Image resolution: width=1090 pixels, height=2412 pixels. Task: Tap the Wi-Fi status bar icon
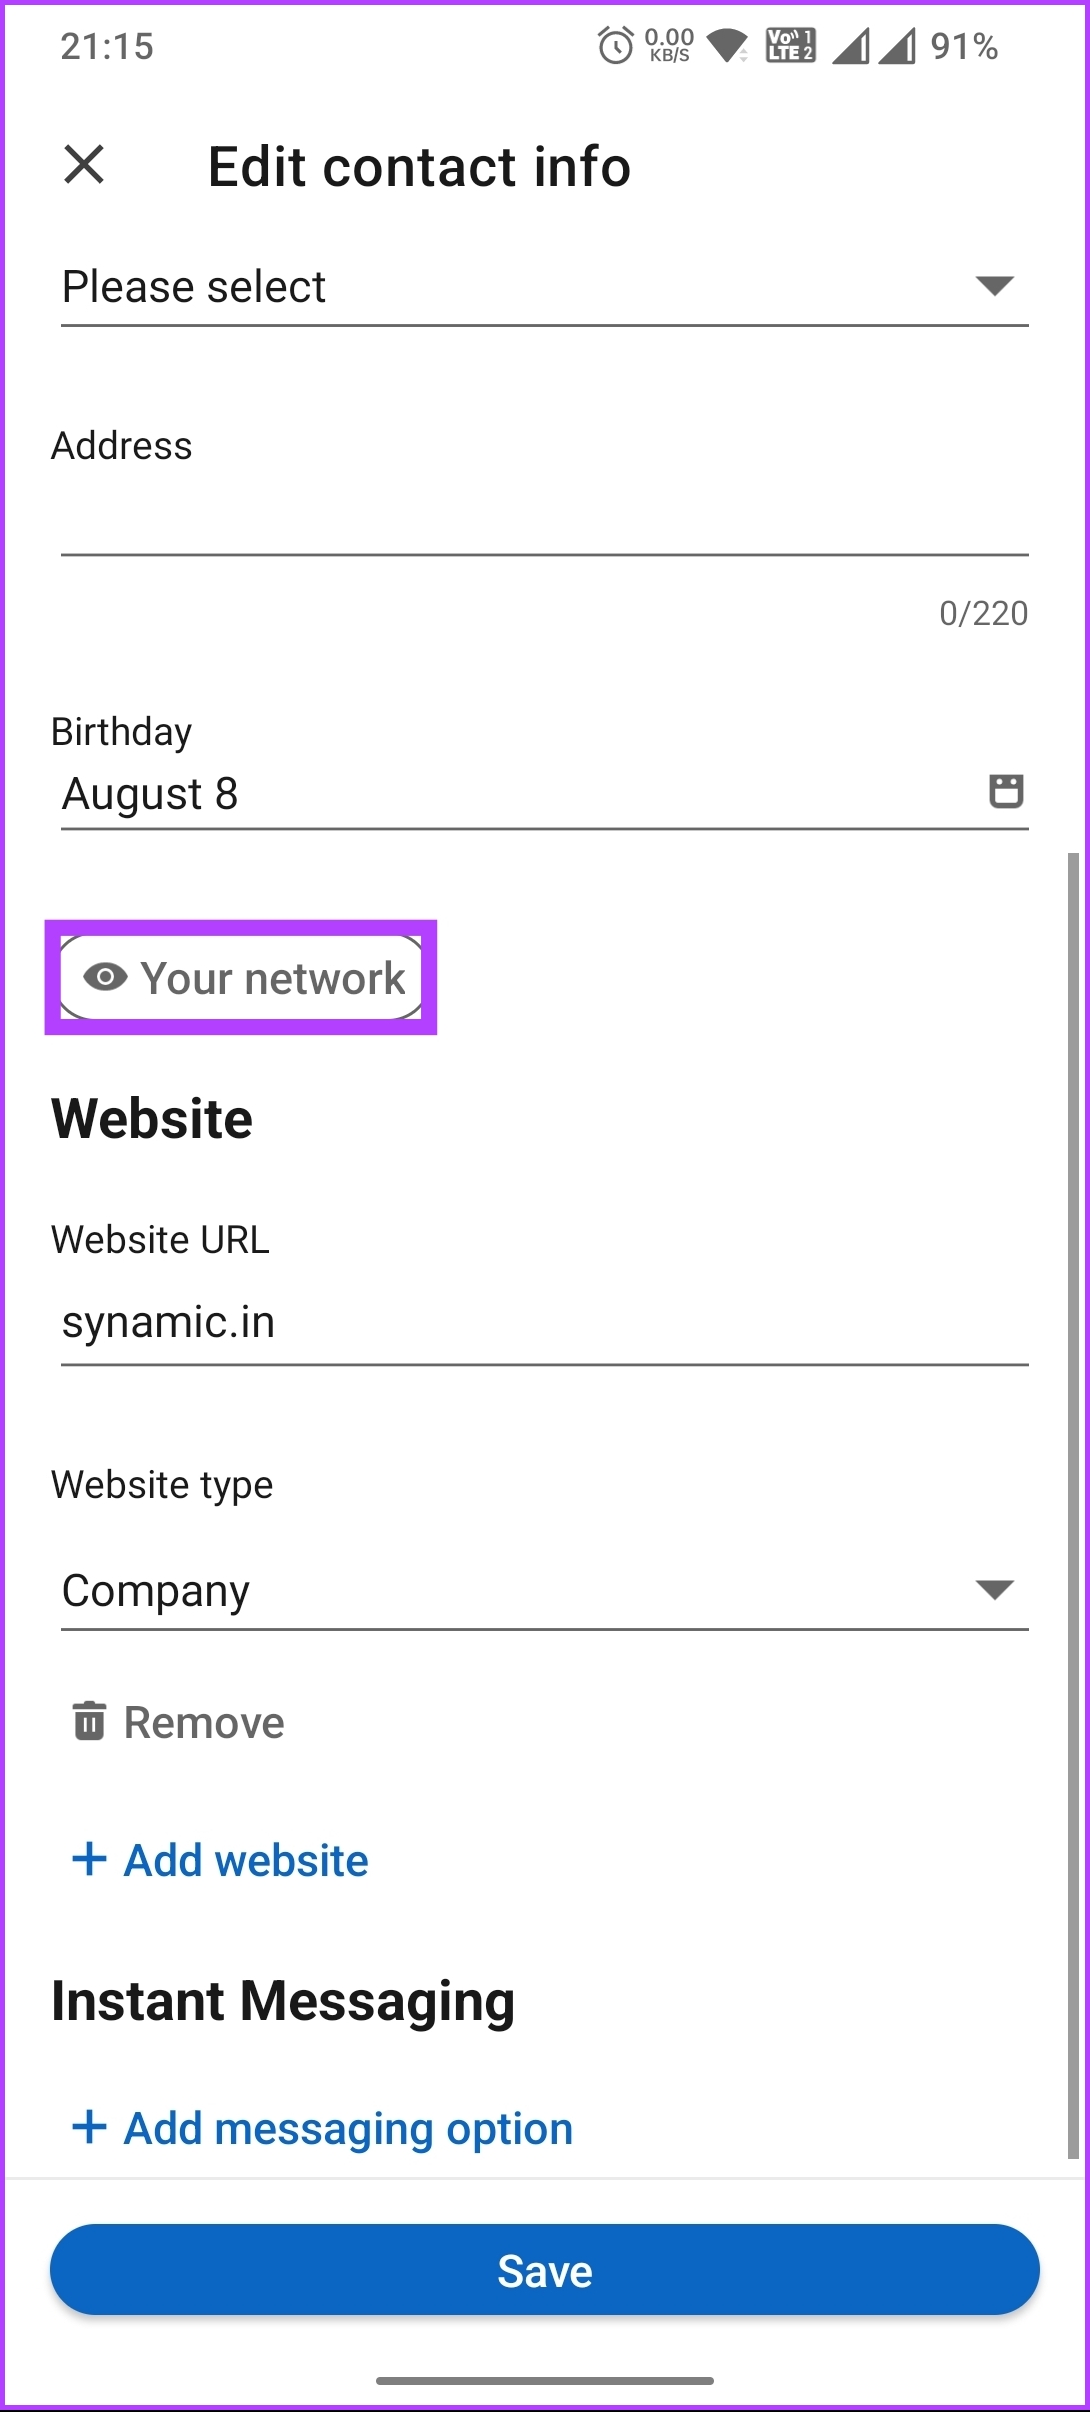coord(727,46)
